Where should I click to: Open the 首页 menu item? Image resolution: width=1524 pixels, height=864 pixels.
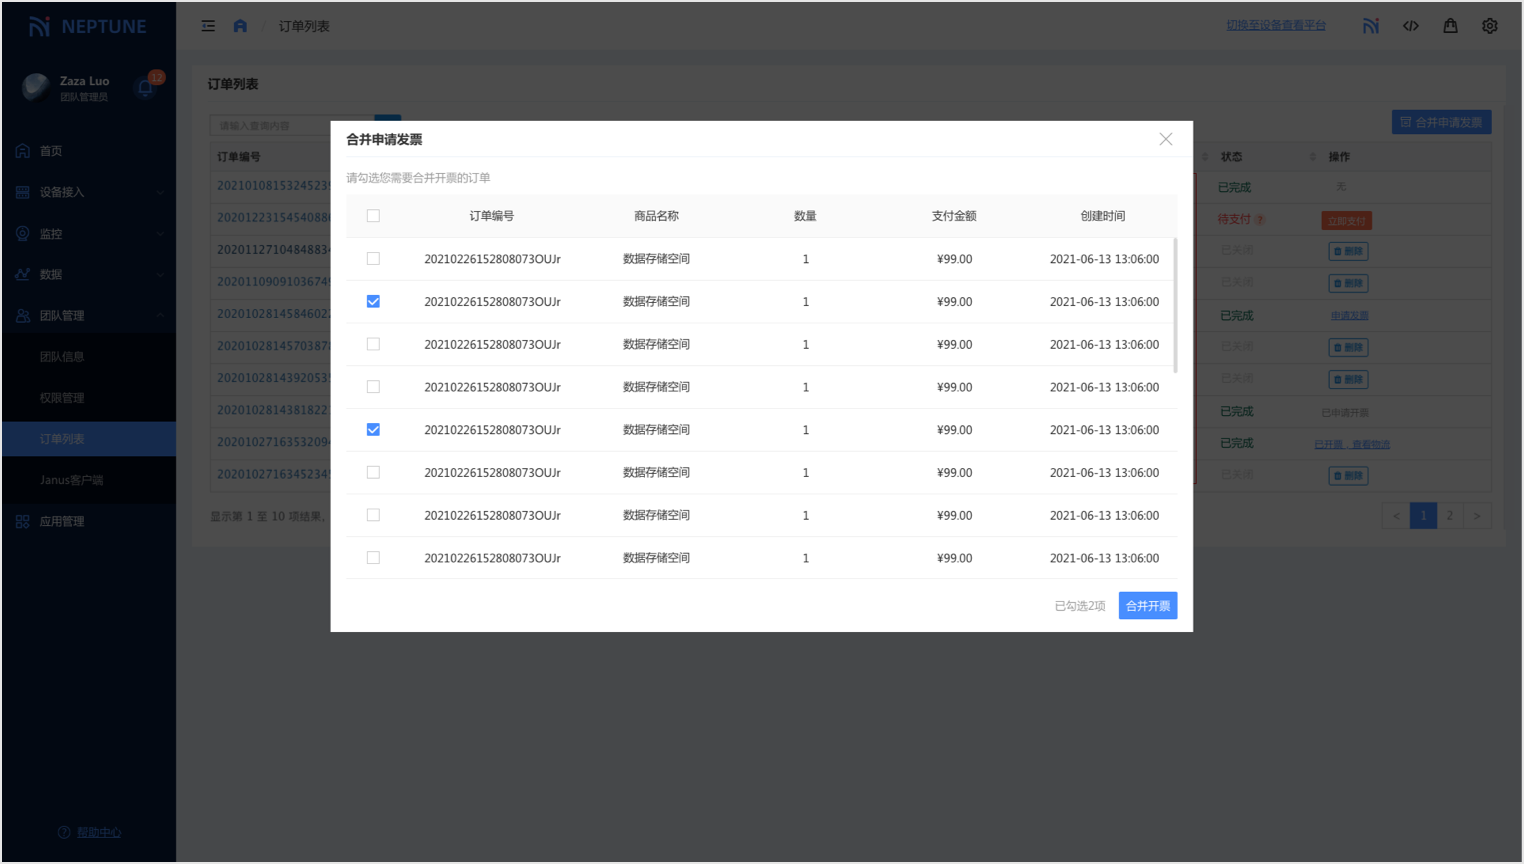51,151
